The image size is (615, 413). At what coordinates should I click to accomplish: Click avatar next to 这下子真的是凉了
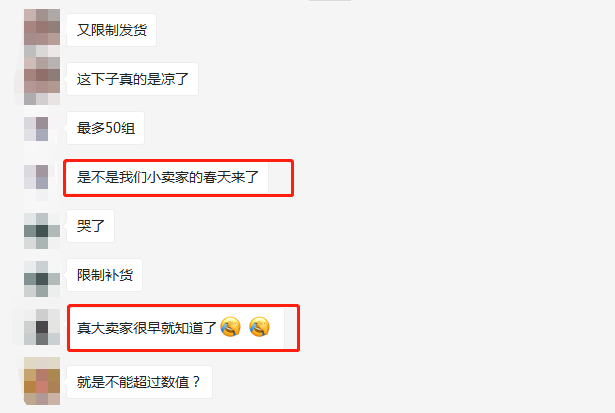(x=42, y=79)
